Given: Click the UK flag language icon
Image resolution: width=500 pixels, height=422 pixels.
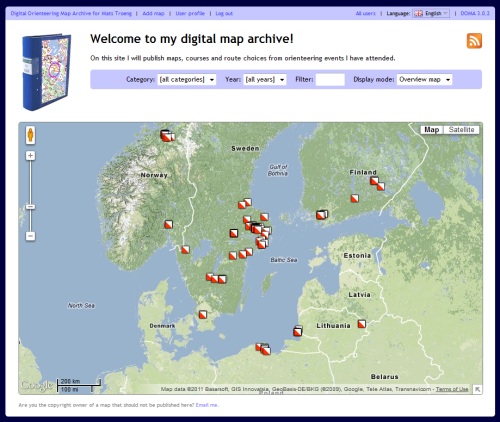Looking at the screenshot, I should click(418, 13).
